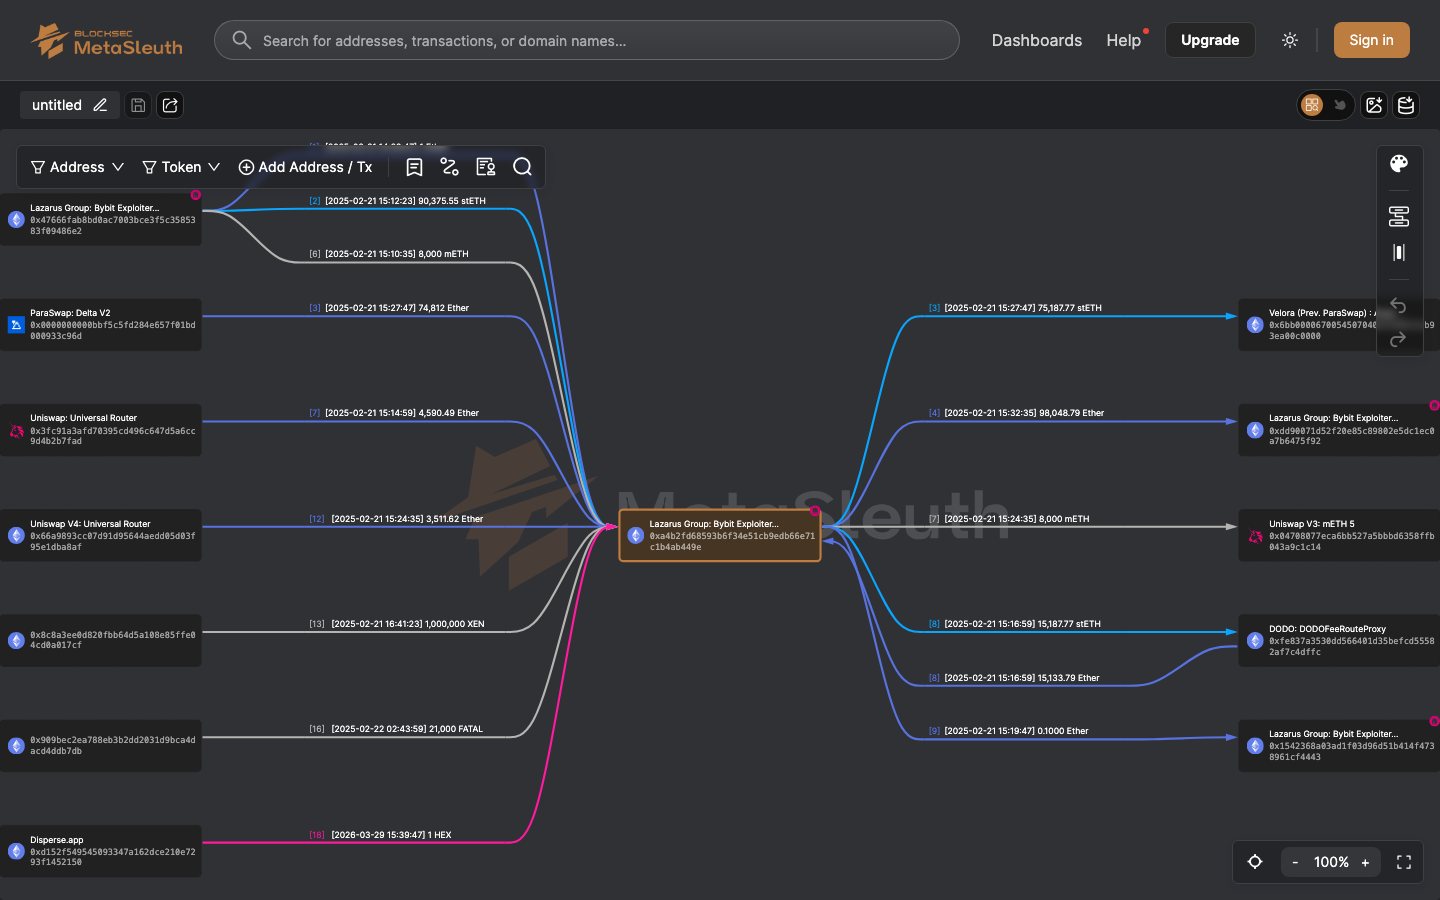The width and height of the screenshot is (1440, 900).
Task: Redo the last action
Action: coord(1399,340)
